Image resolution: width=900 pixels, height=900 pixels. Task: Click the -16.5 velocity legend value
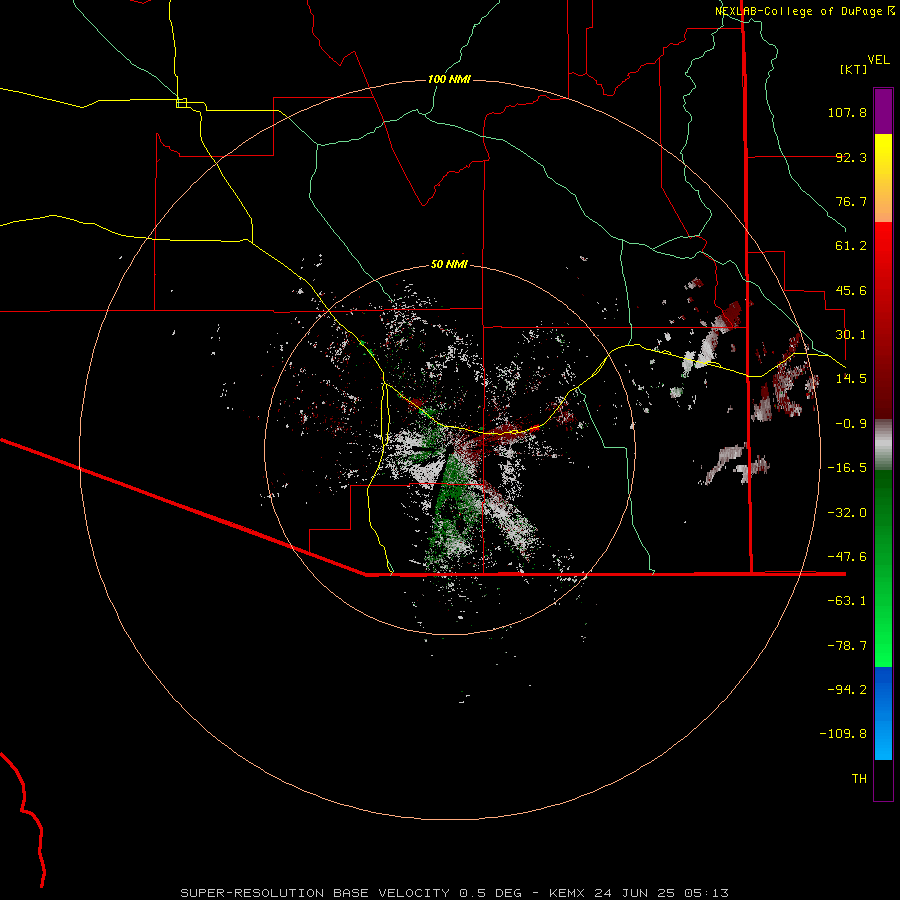847,468
